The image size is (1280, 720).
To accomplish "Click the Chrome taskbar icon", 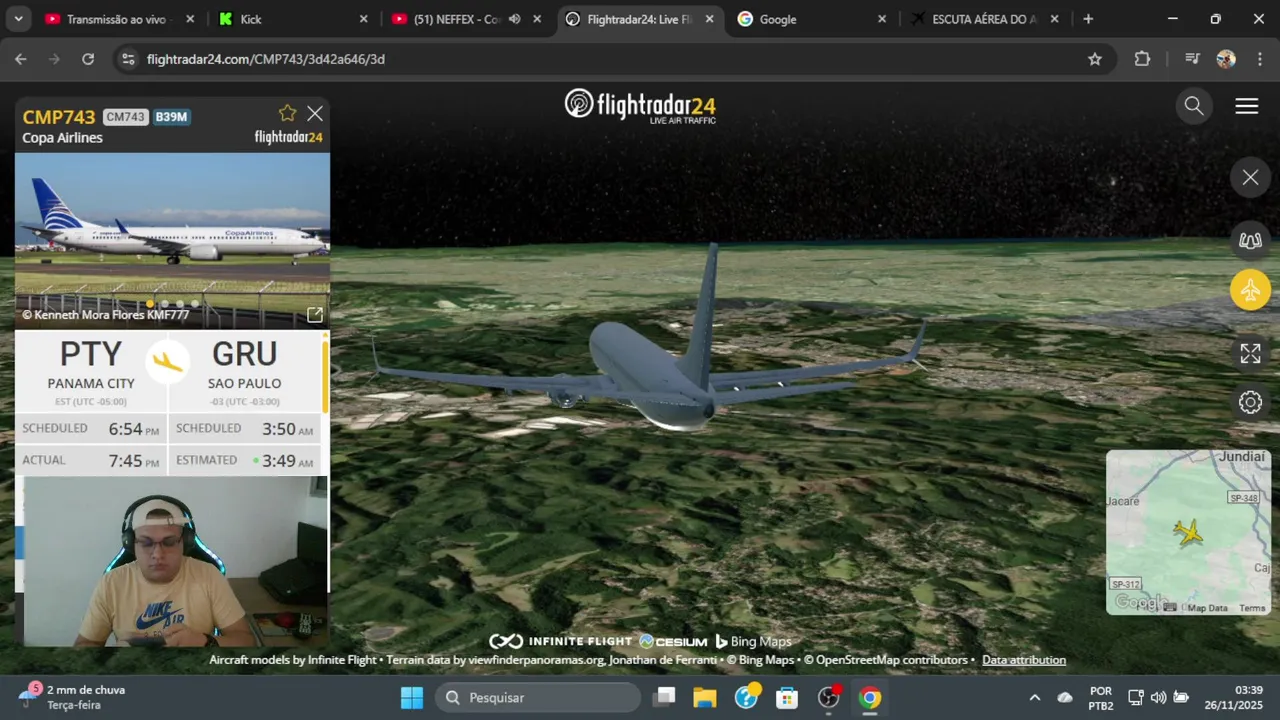I will tap(870, 697).
